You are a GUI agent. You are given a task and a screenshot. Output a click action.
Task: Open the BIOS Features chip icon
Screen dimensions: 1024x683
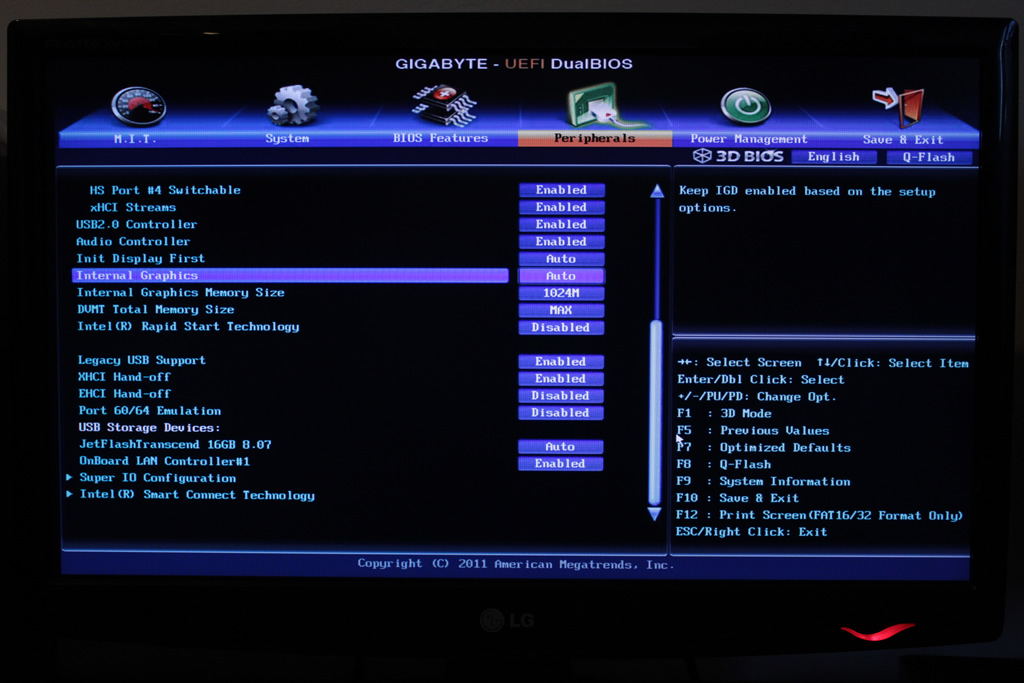tap(444, 105)
